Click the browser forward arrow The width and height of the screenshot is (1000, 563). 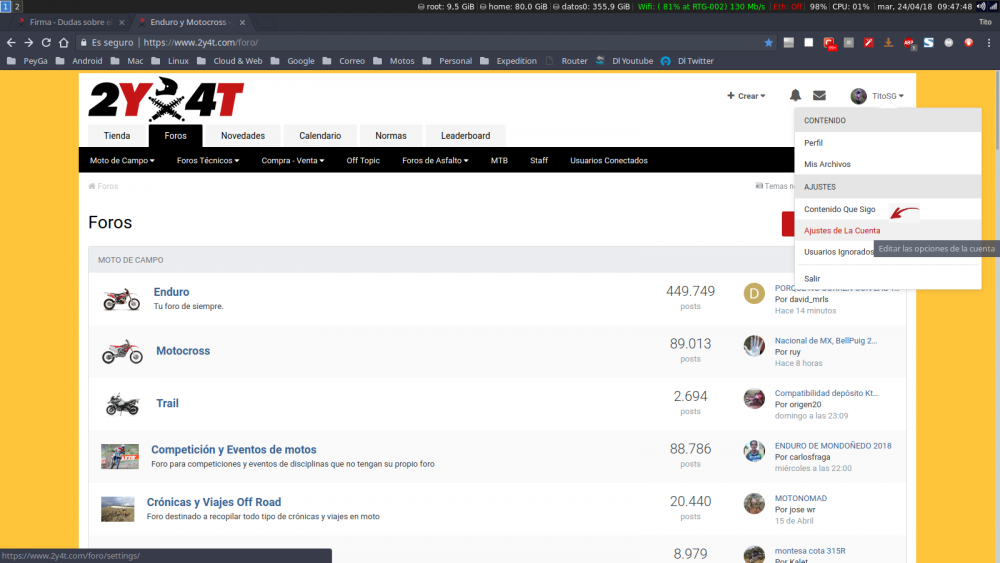(x=29, y=42)
